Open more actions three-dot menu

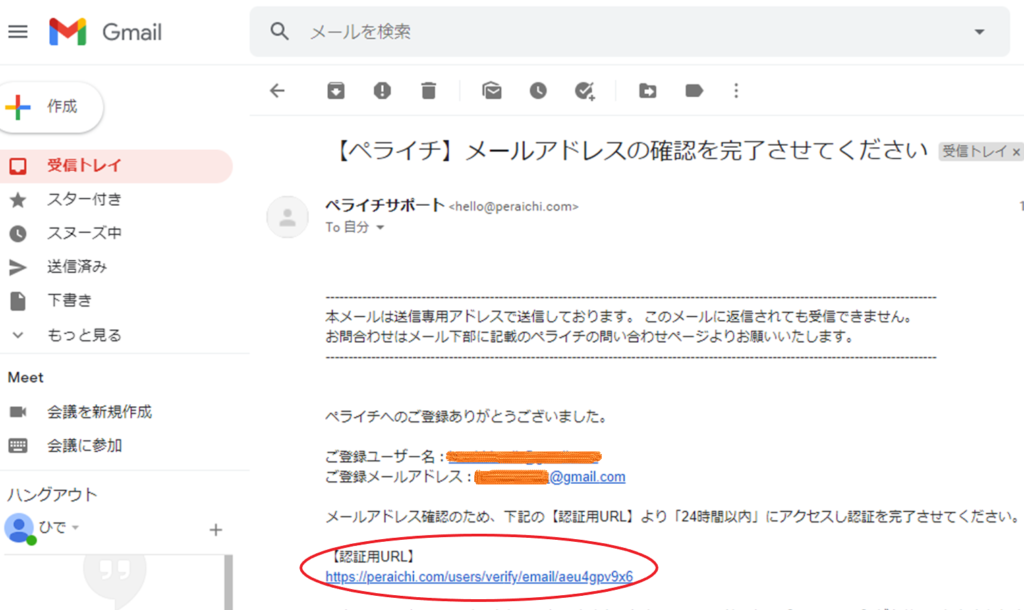point(736,91)
